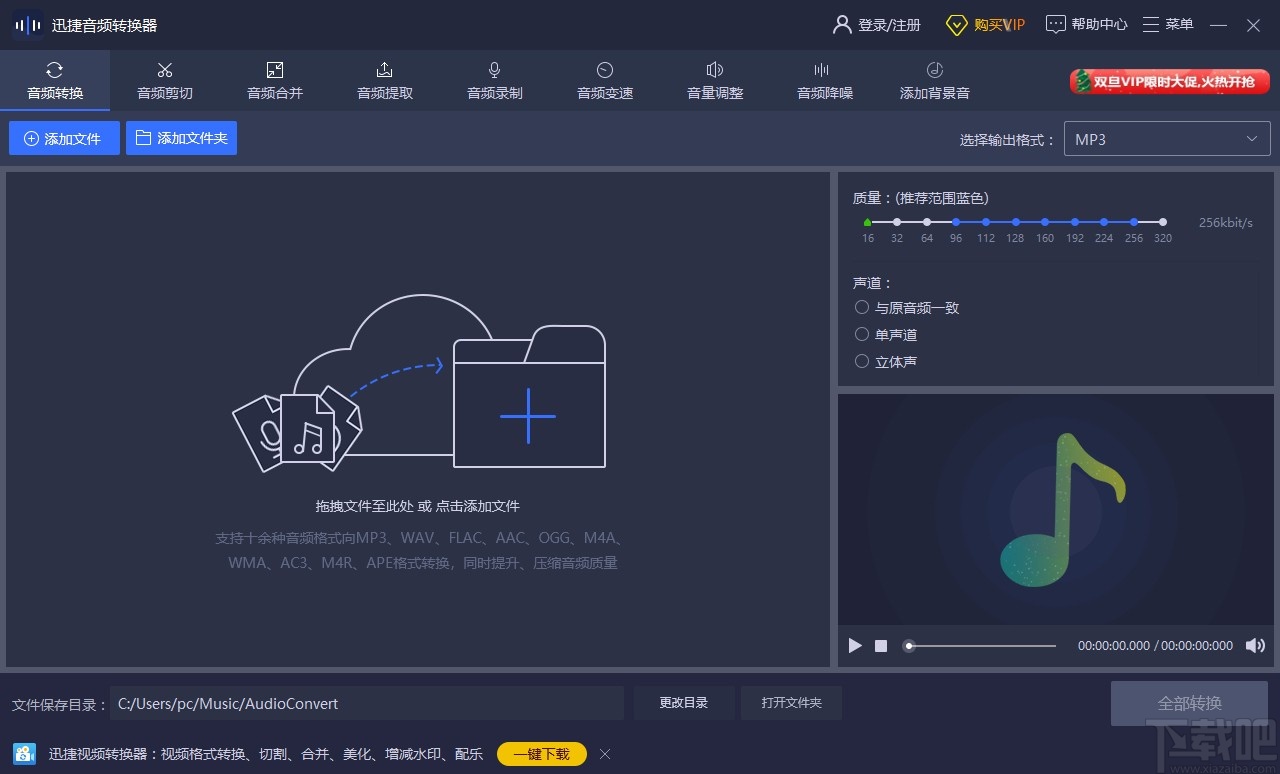Switch to the 音频提取 extraction tool

[384, 80]
